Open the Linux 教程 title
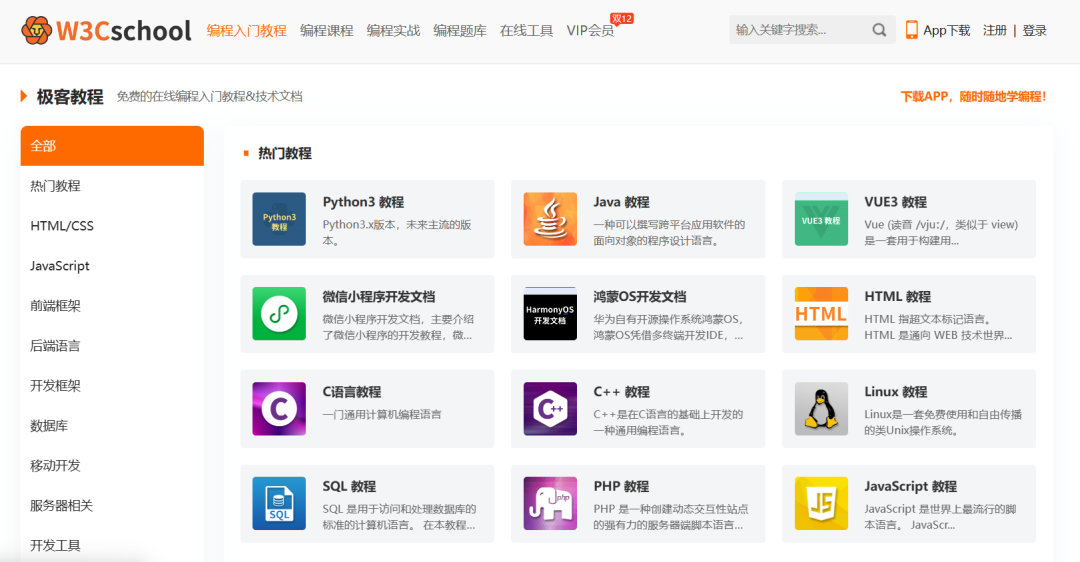 tap(895, 392)
